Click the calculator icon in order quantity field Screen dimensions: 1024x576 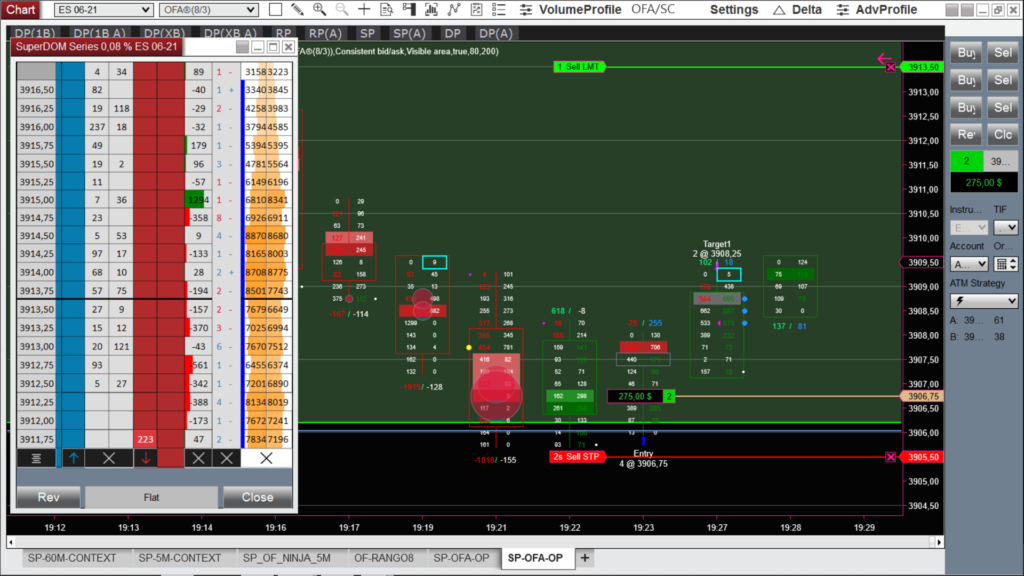(x=1001, y=264)
